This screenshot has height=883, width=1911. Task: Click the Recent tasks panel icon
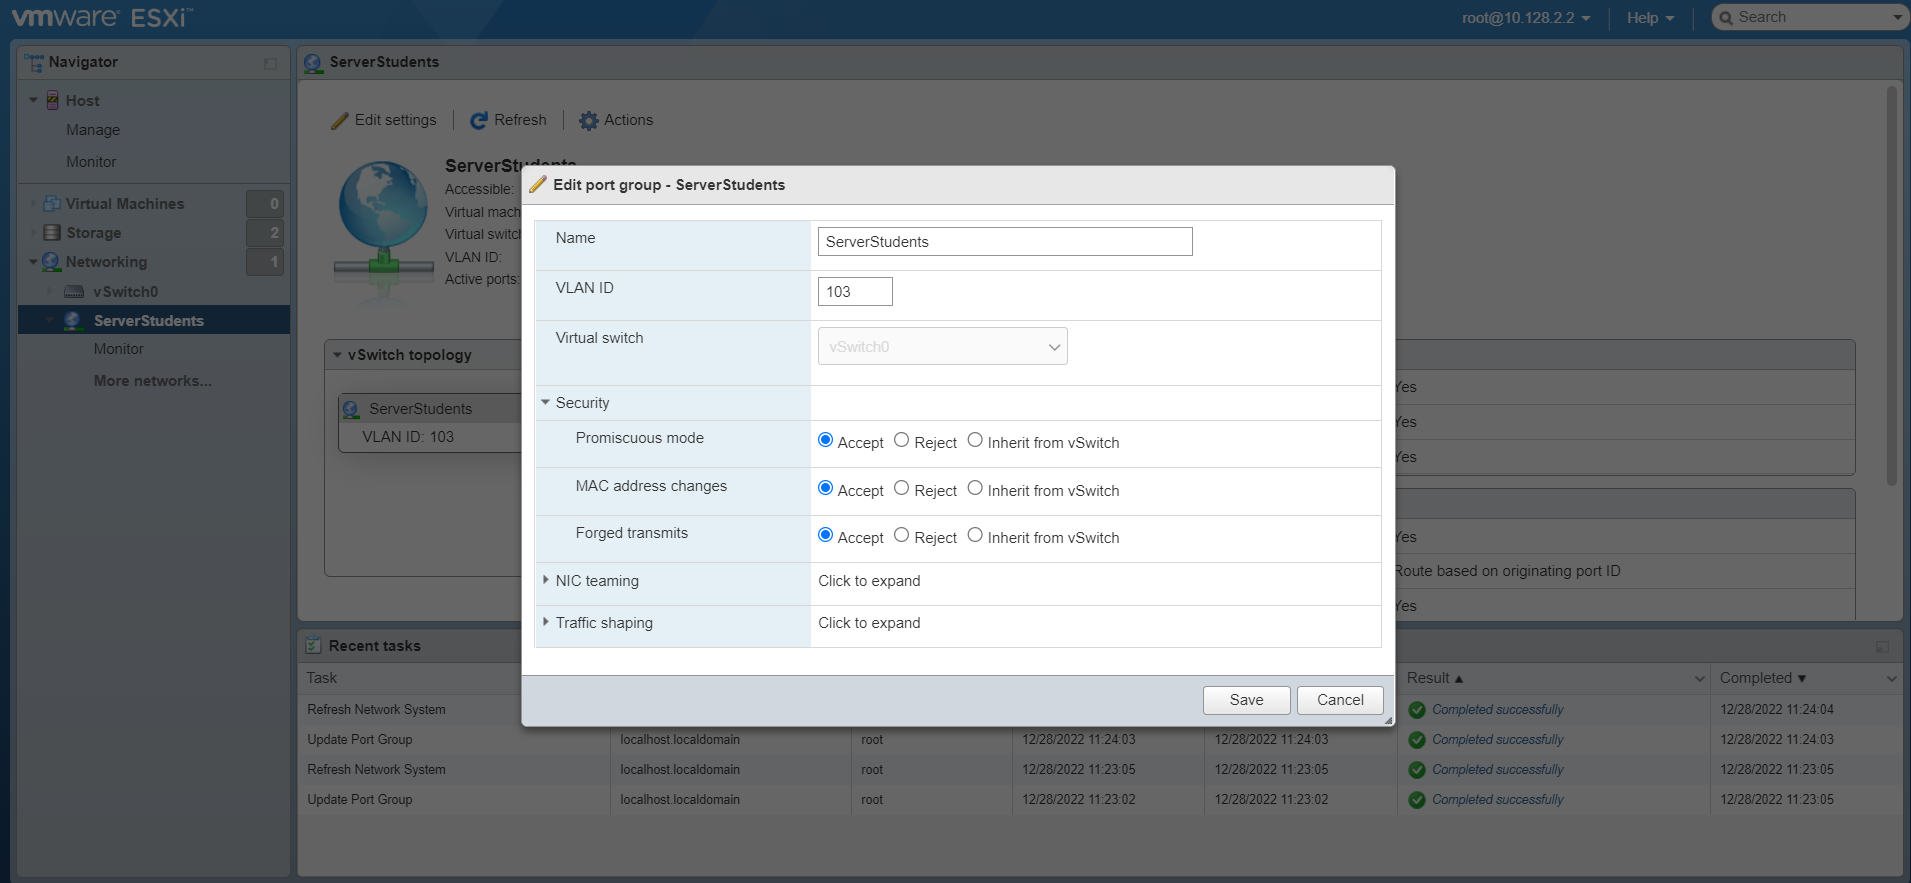click(313, 646)
